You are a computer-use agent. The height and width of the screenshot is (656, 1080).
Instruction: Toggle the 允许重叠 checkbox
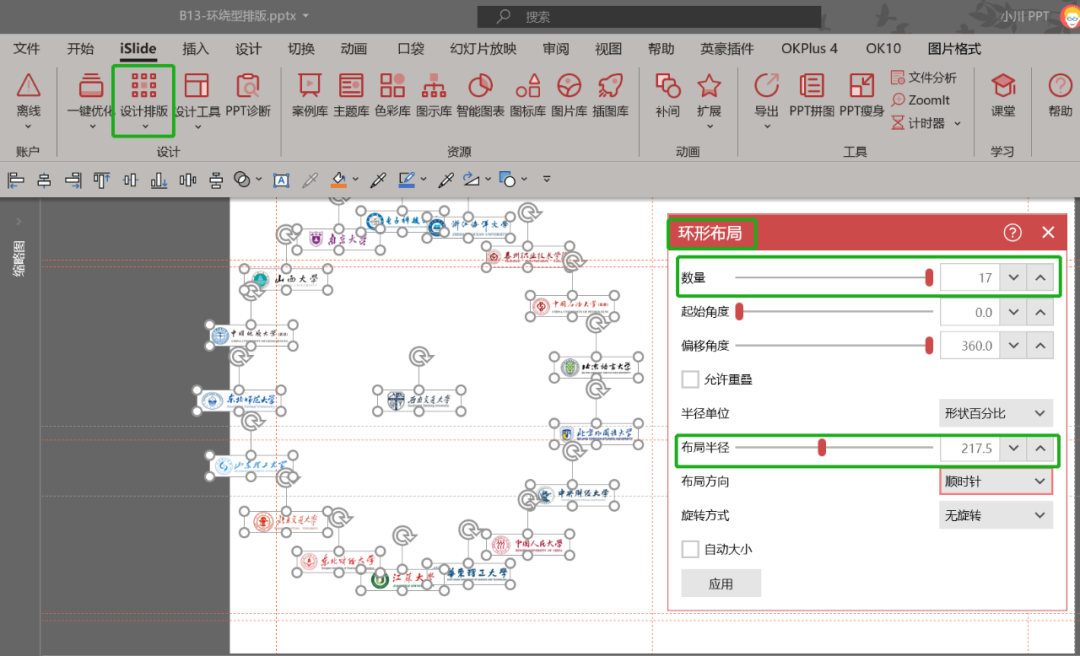(x=690, y=379)
